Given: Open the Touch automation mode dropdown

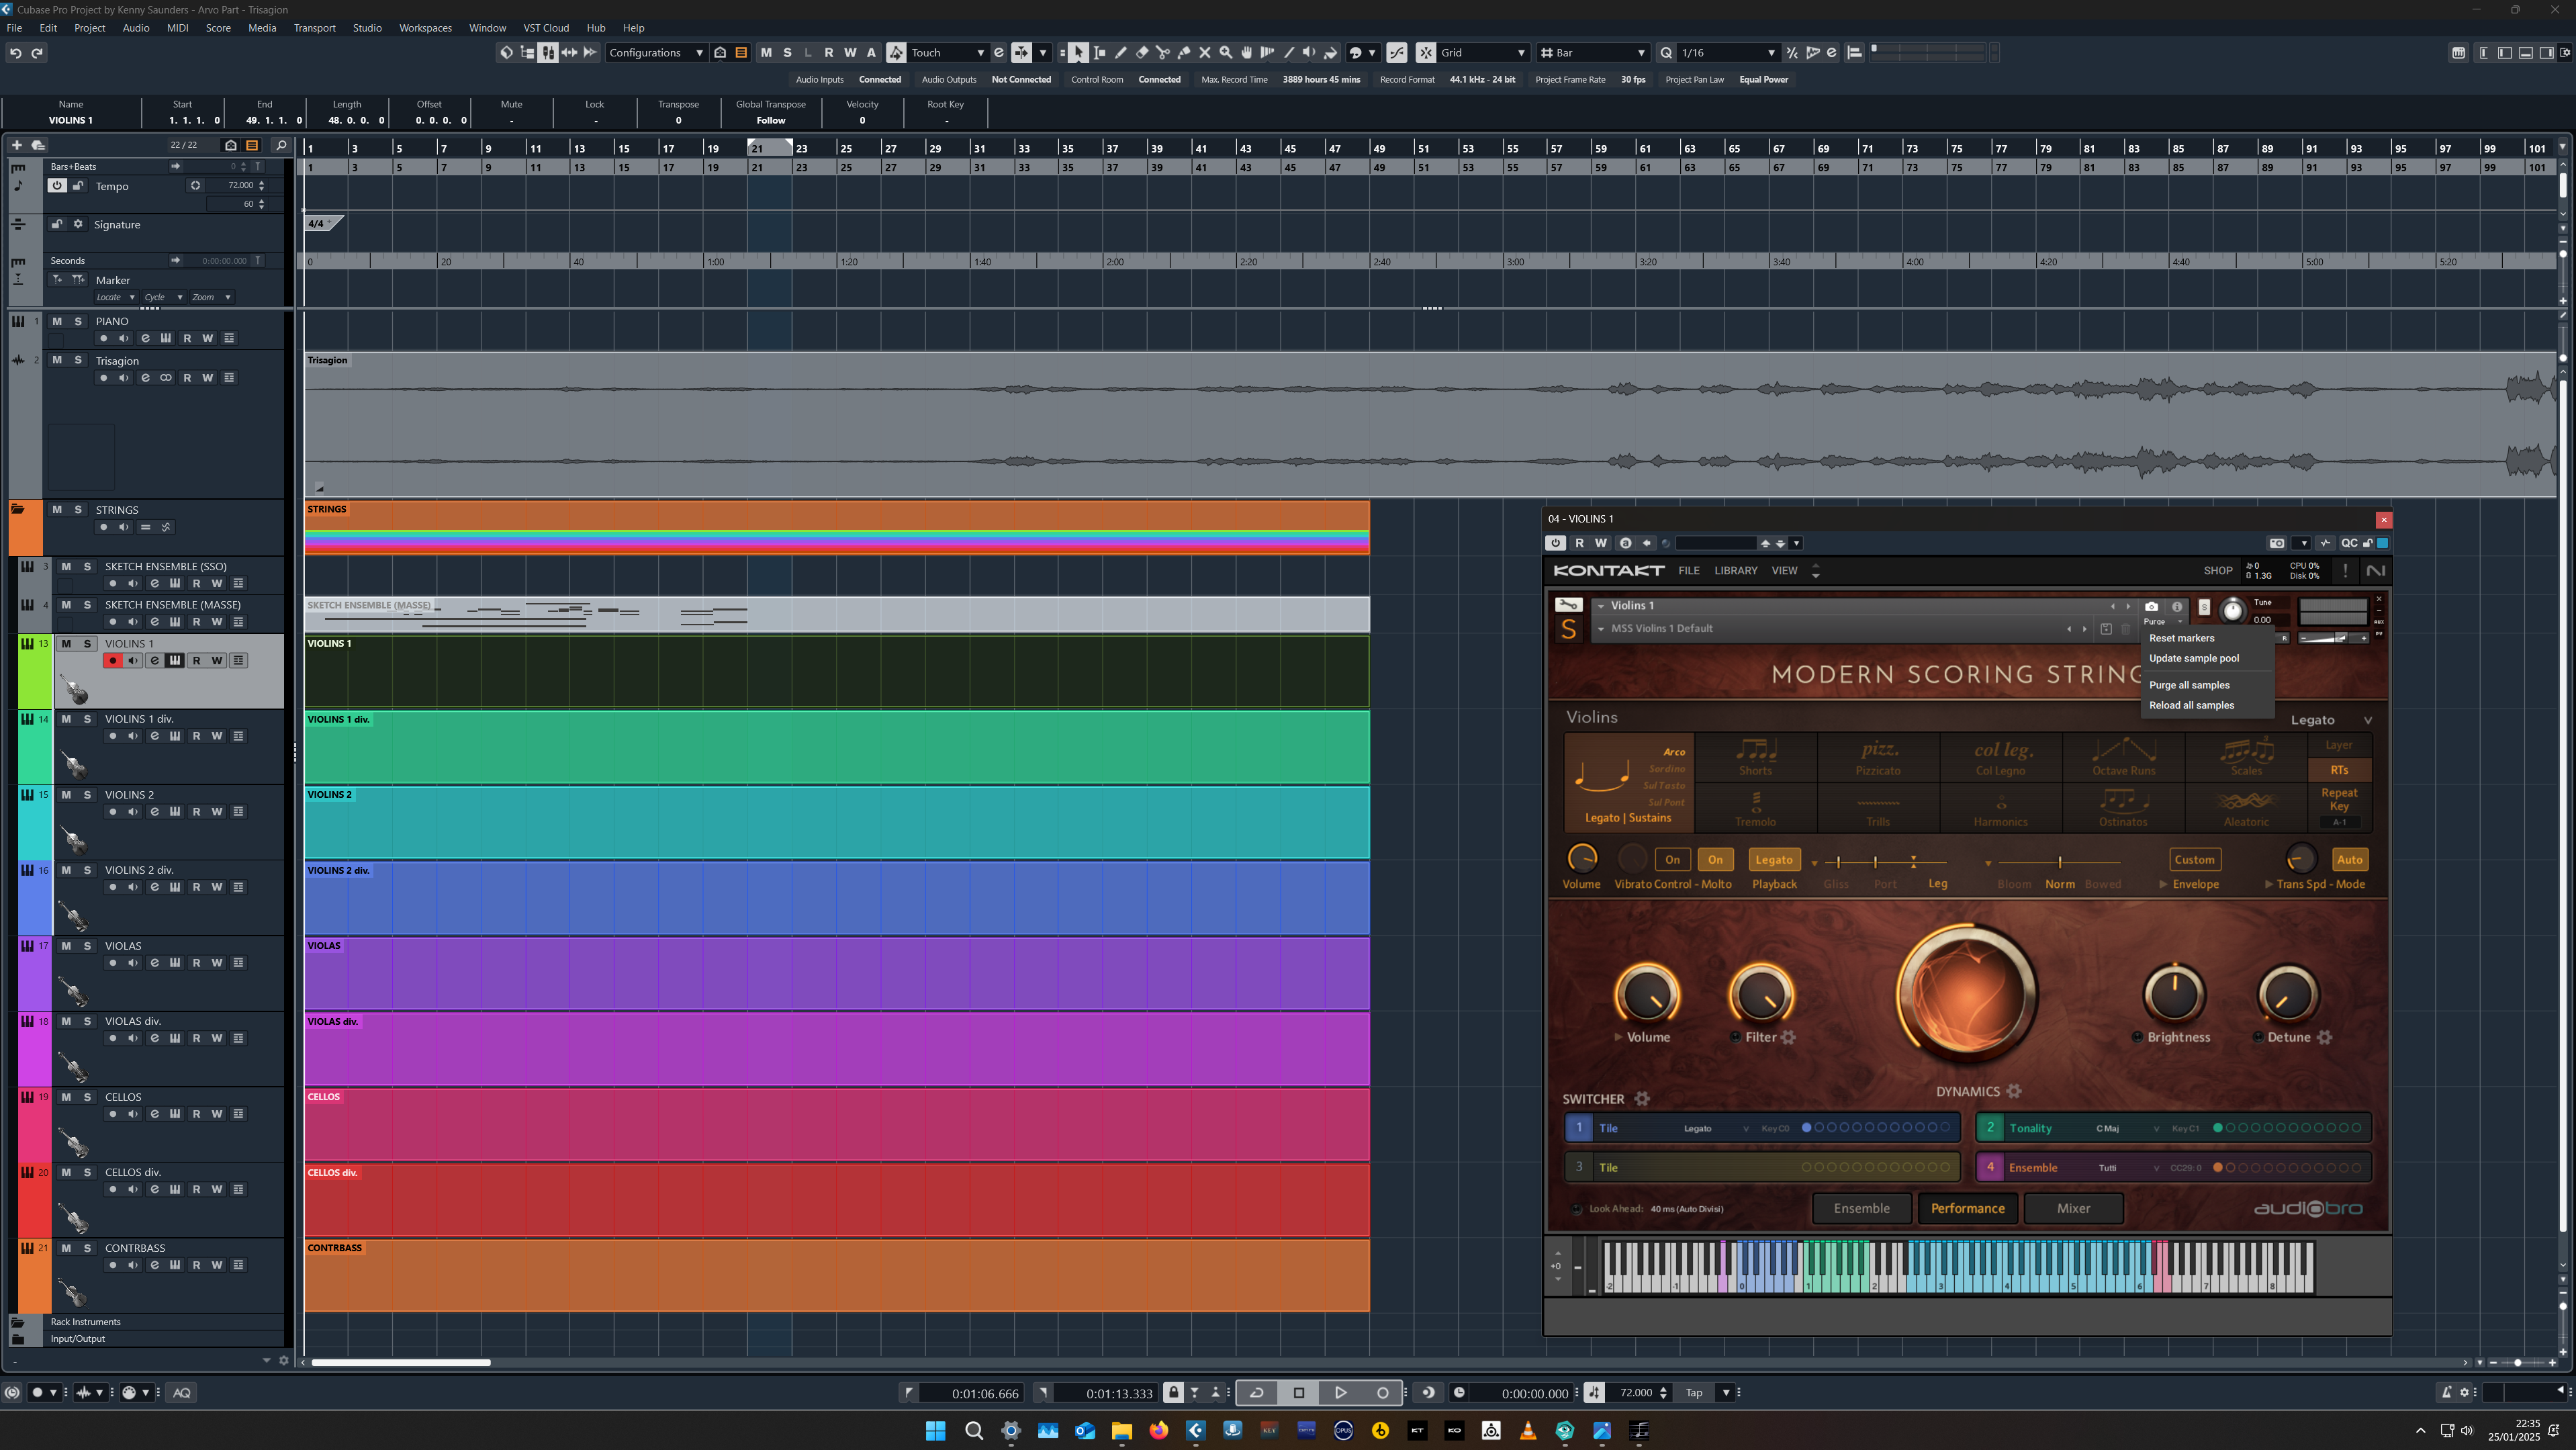Looking at the screenshot, I should pyautogui.click(x=947, y=53).
